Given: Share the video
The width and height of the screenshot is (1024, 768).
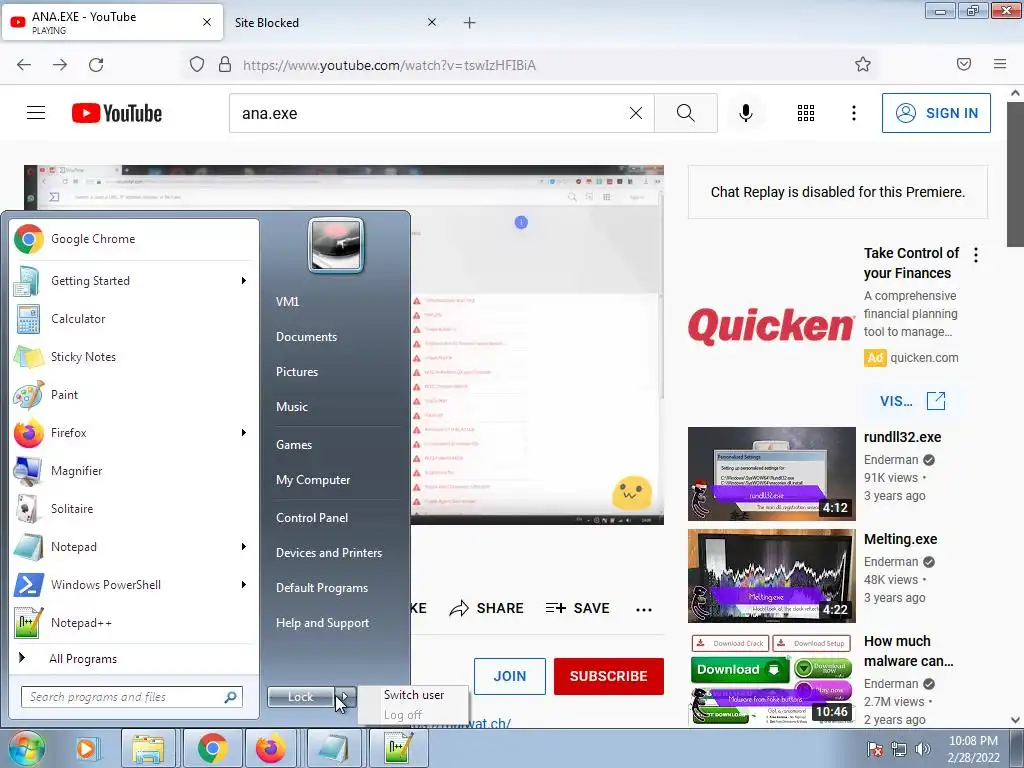Looking at the screenshot, I should coord(487,609).
